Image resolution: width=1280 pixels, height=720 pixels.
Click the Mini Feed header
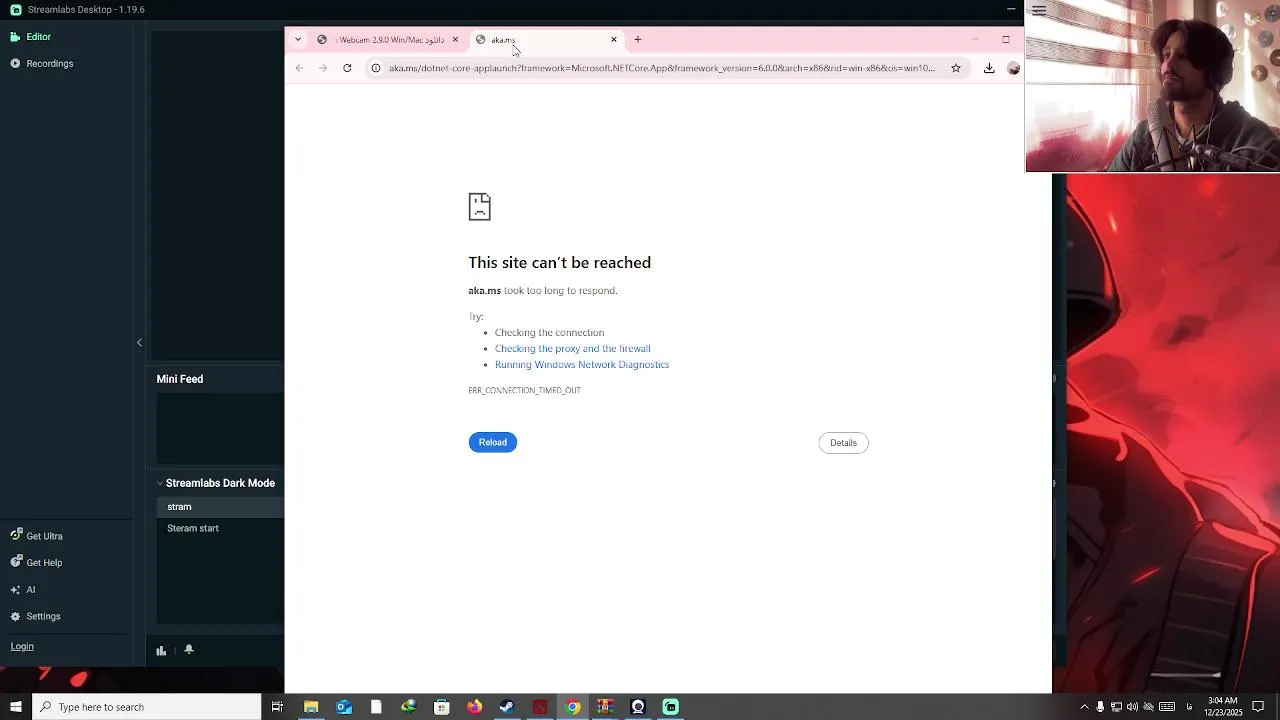(180, 379)
